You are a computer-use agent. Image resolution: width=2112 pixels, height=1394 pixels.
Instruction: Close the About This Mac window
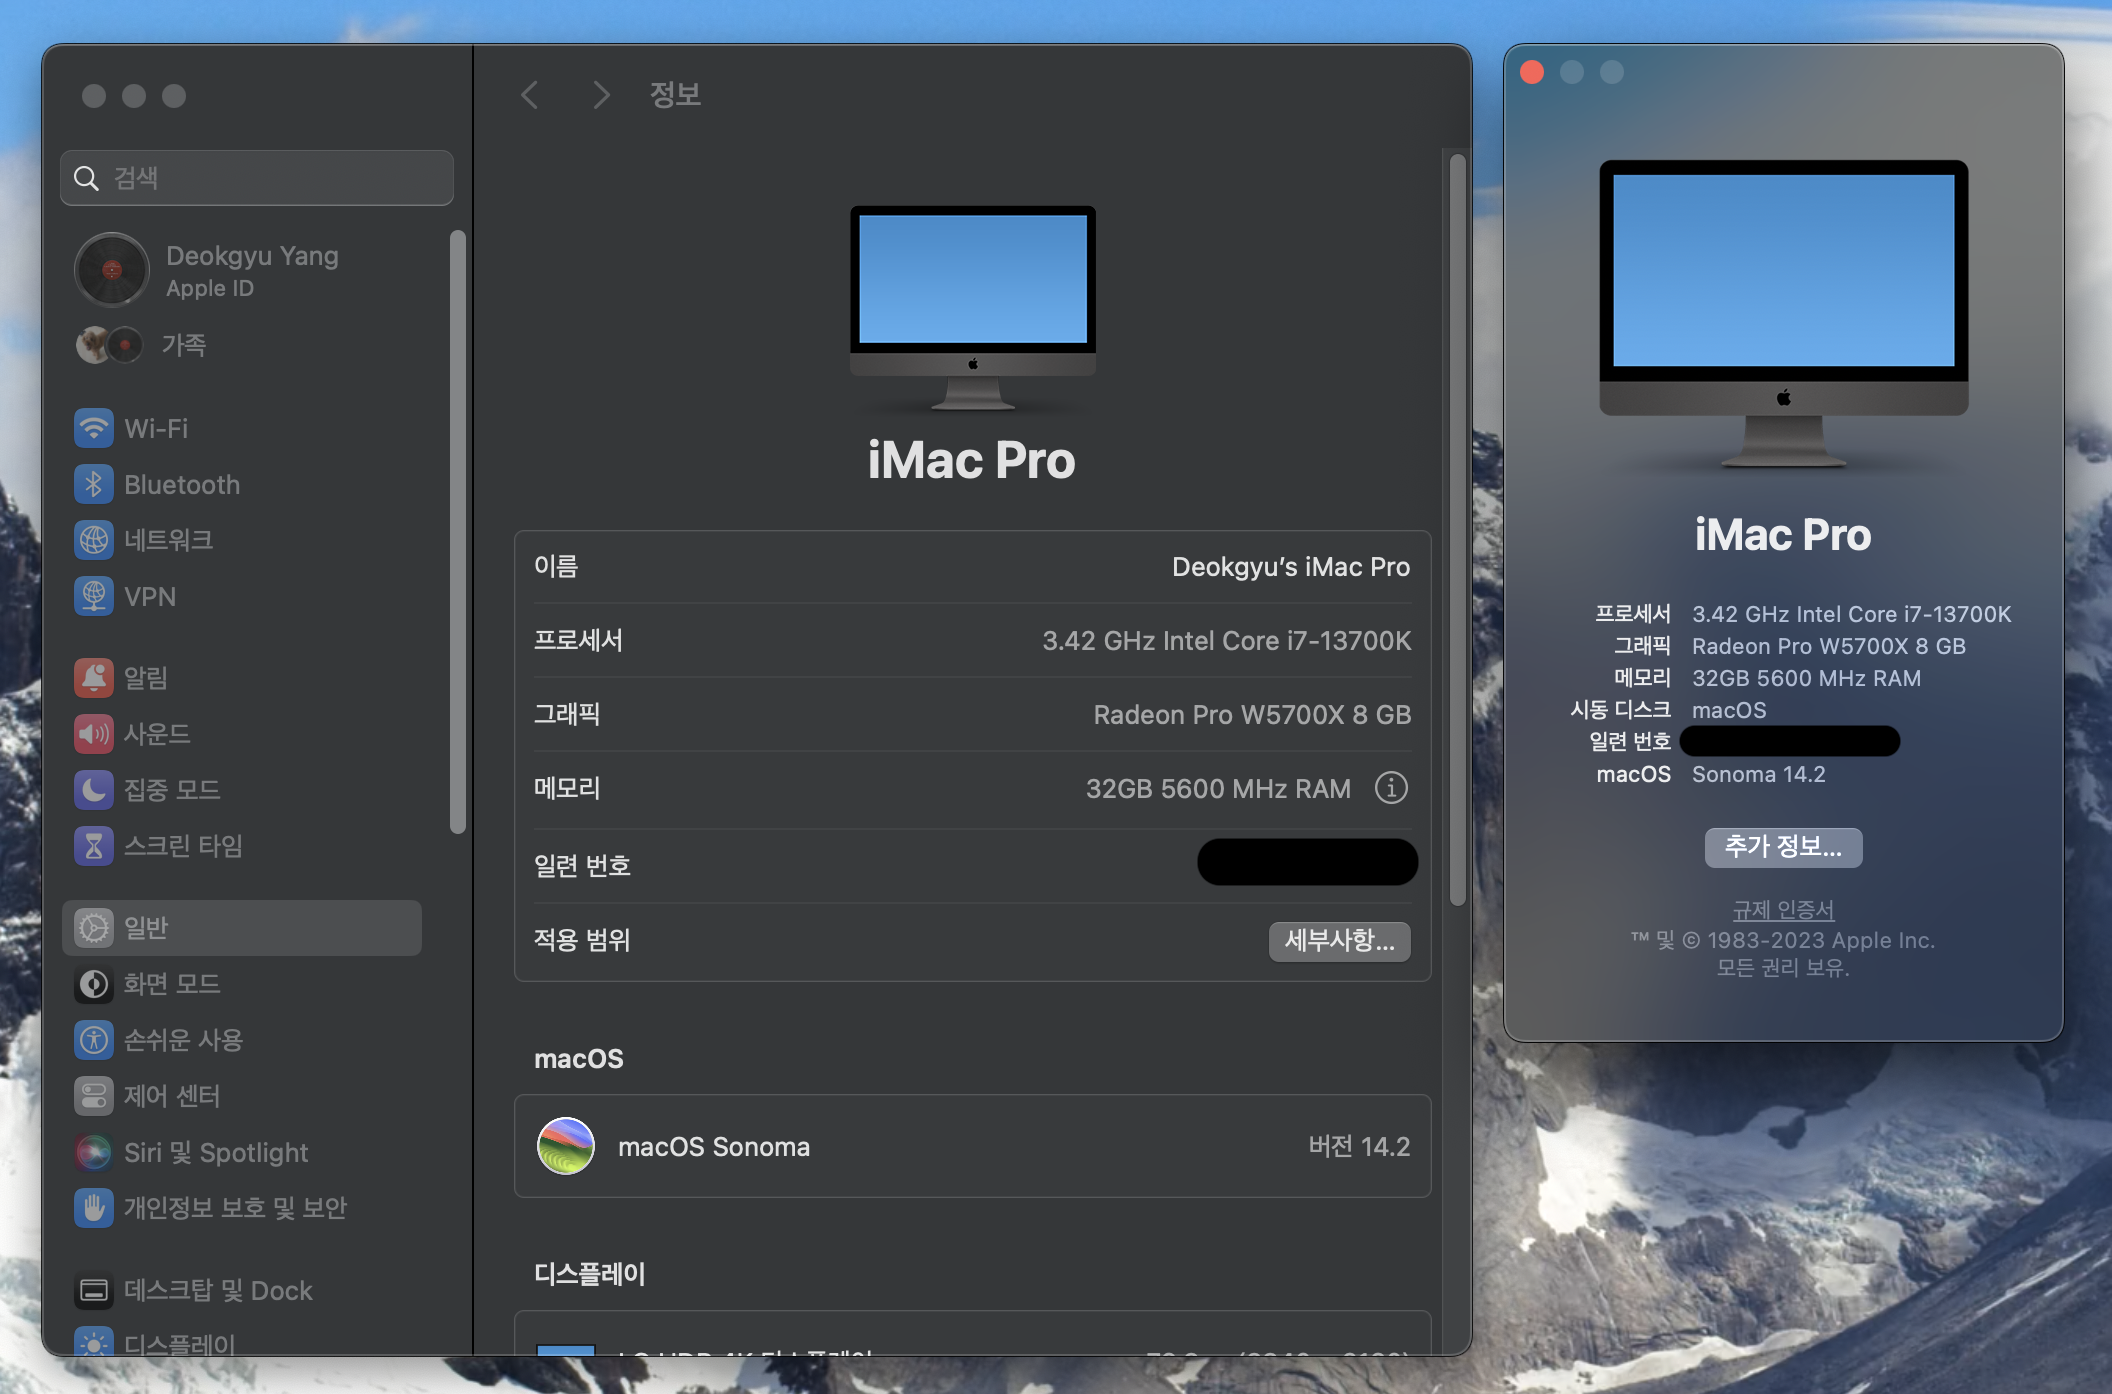point(1532,72)
